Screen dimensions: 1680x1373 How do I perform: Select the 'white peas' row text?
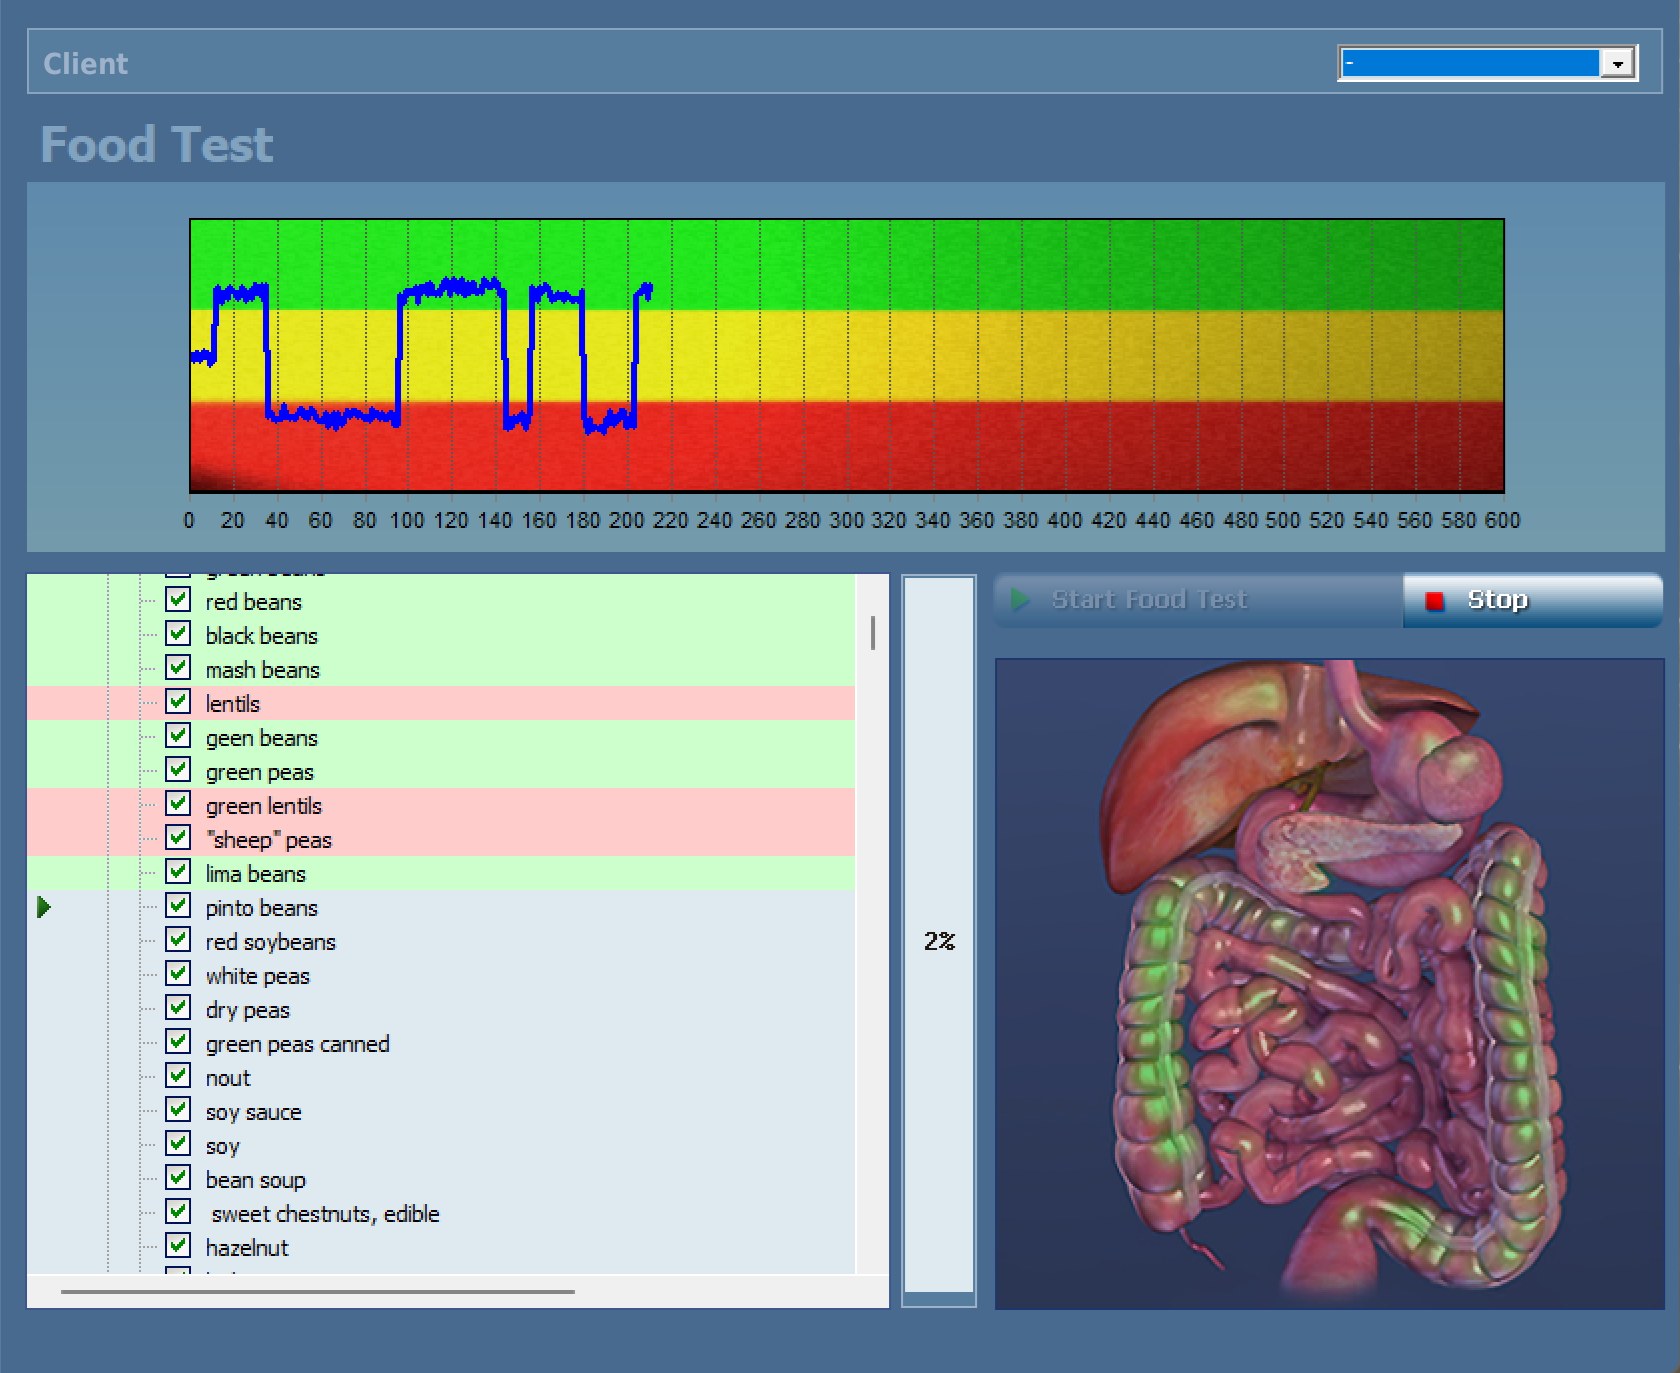point(257,976)
